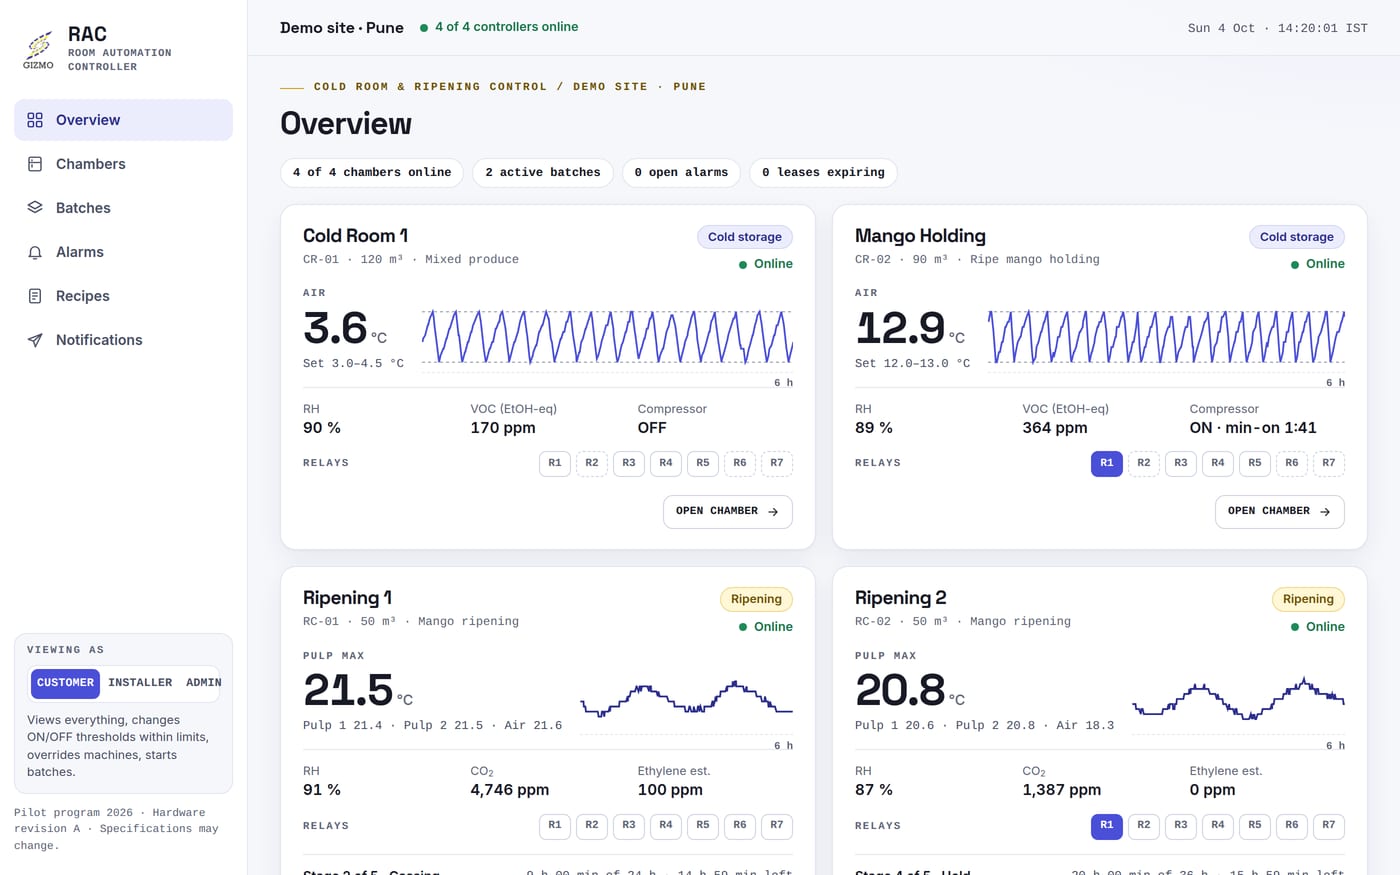Viewport: 1400px width, 875px height.
Task: Click the Cold storage badge on Mango Holding
Action: [1297, 237]
